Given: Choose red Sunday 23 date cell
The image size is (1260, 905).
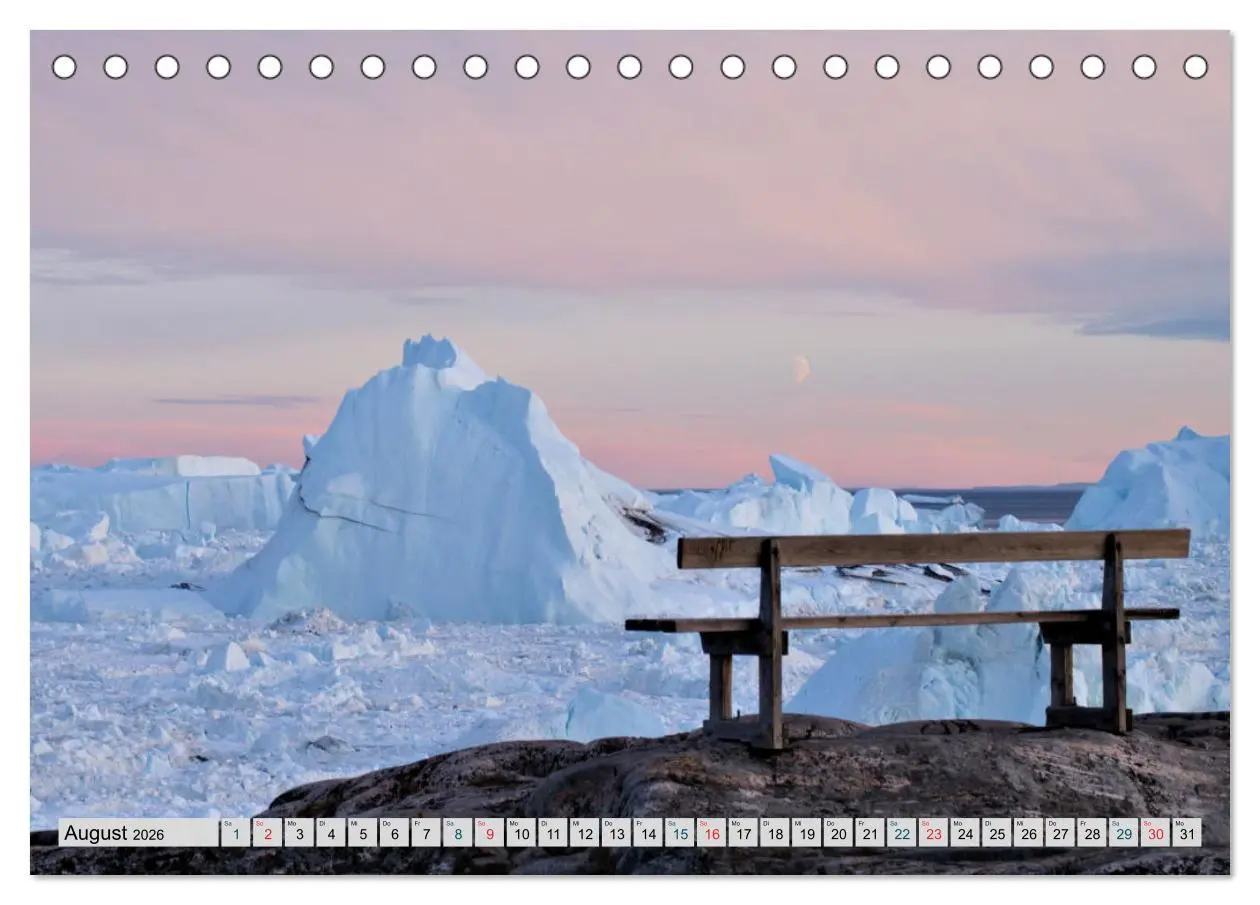Looking at the screenshot, I should [x=933, y=833].
